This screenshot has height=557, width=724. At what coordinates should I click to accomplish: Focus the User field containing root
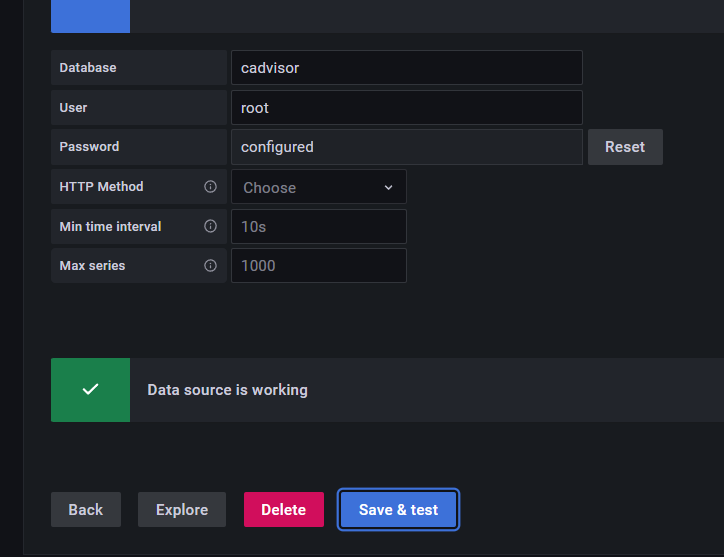407,108
